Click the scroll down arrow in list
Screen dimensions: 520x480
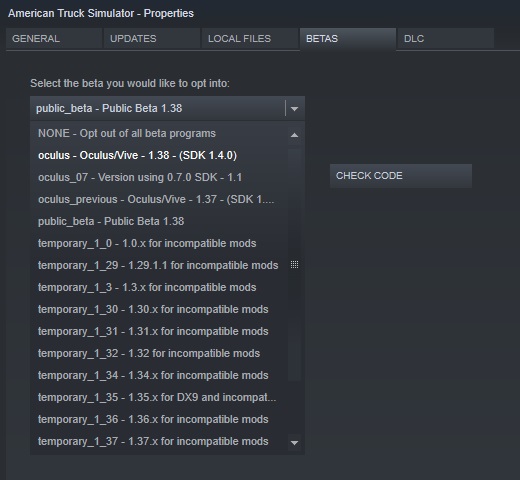(x=294, y=443)
